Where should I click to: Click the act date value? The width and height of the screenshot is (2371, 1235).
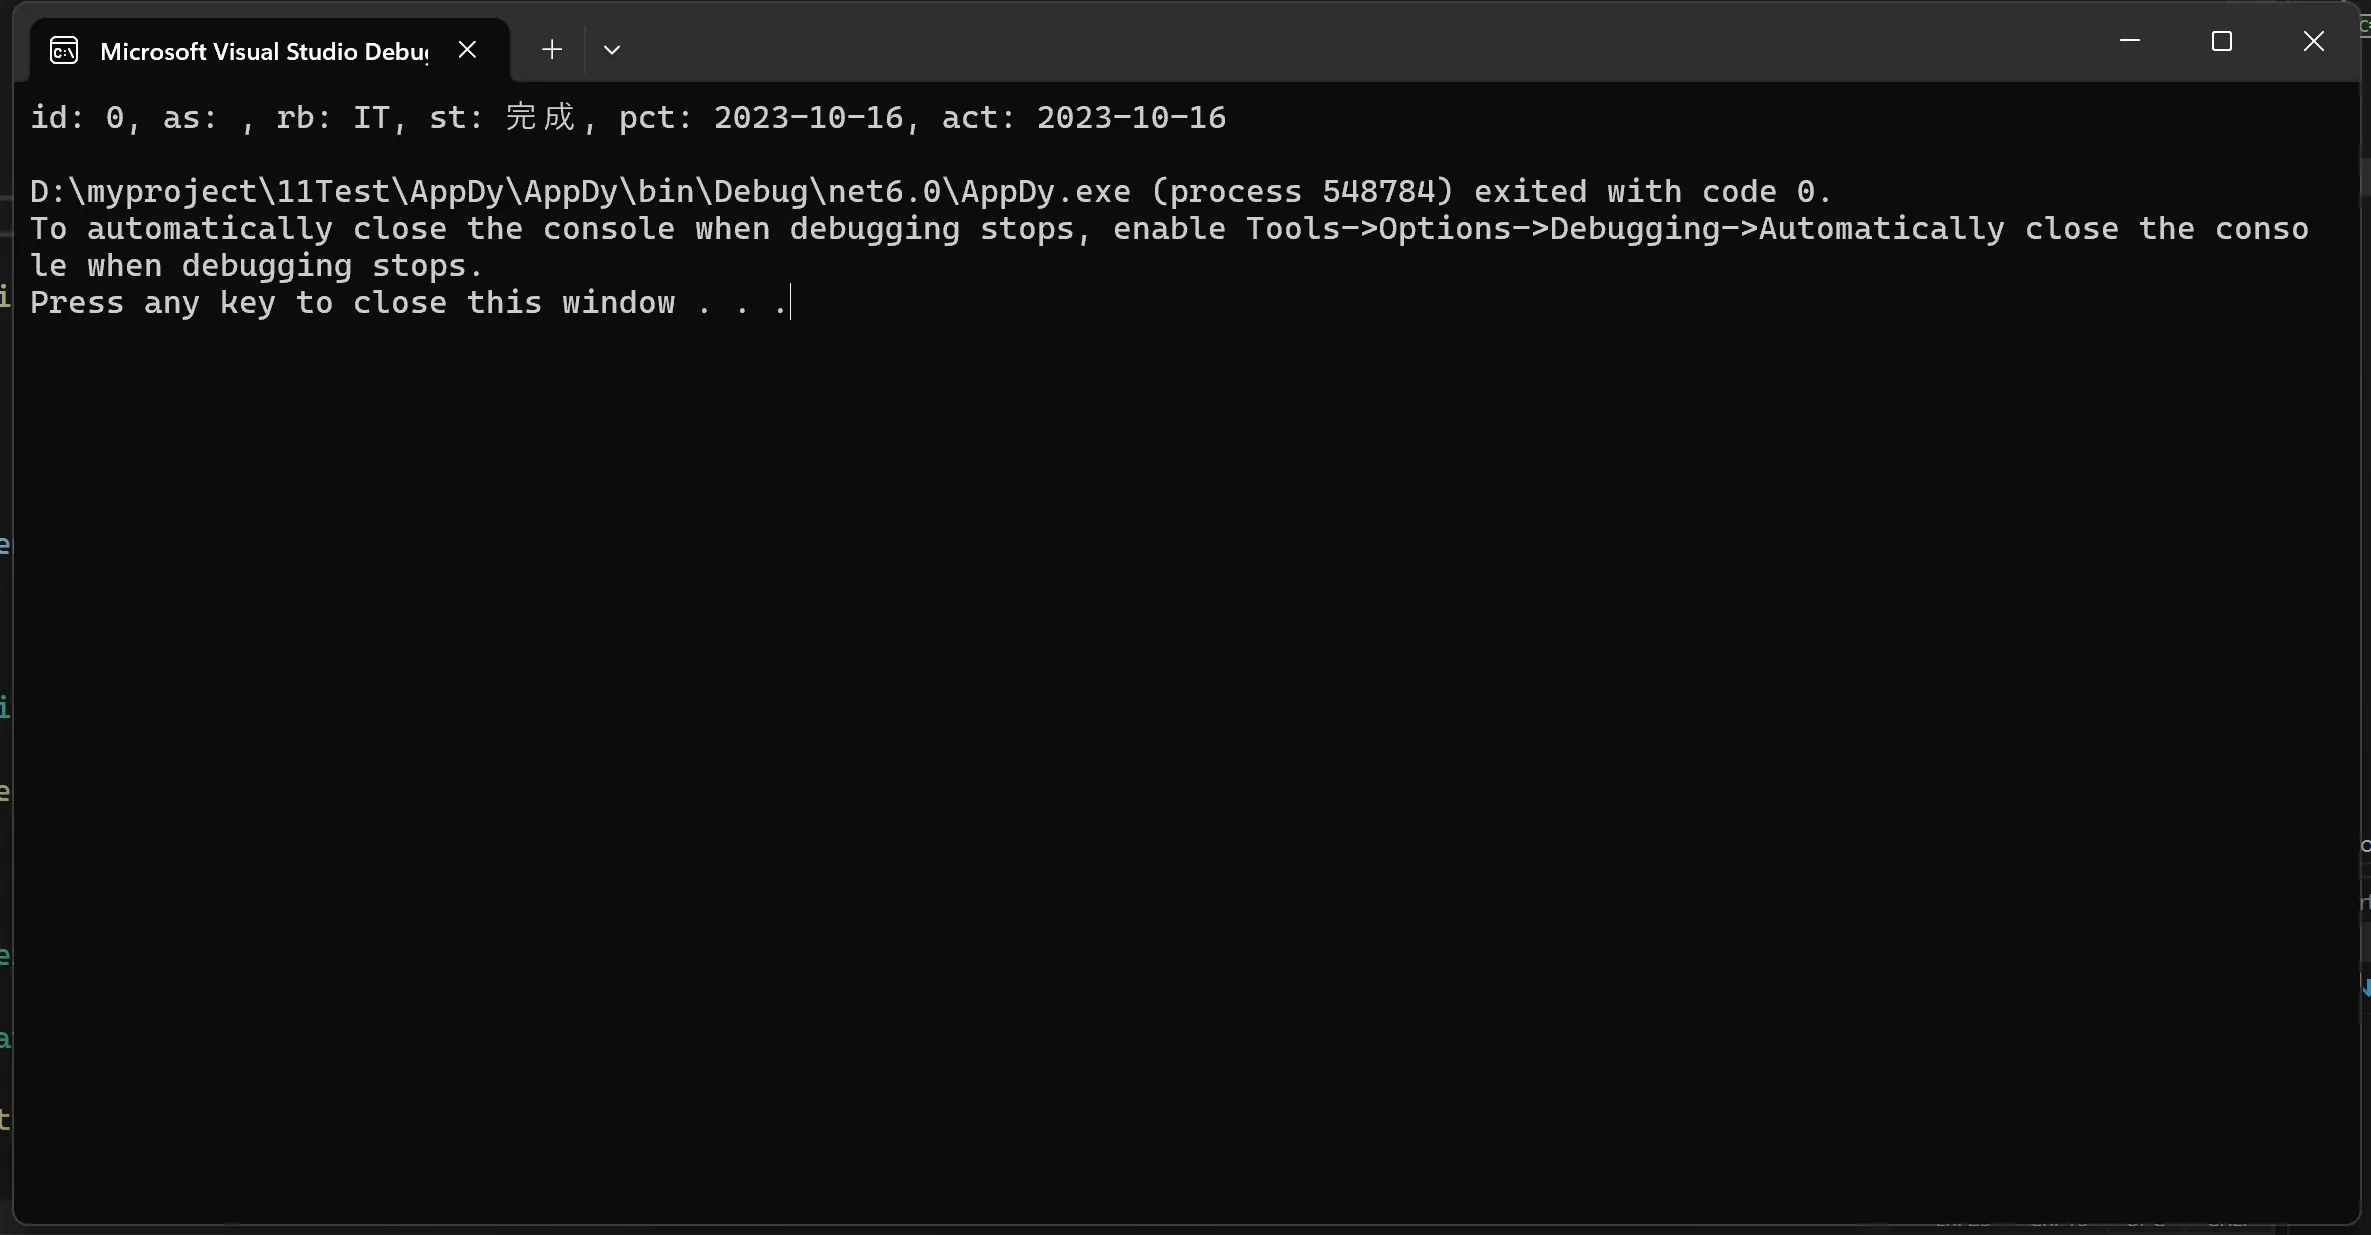coord(1131,118)
